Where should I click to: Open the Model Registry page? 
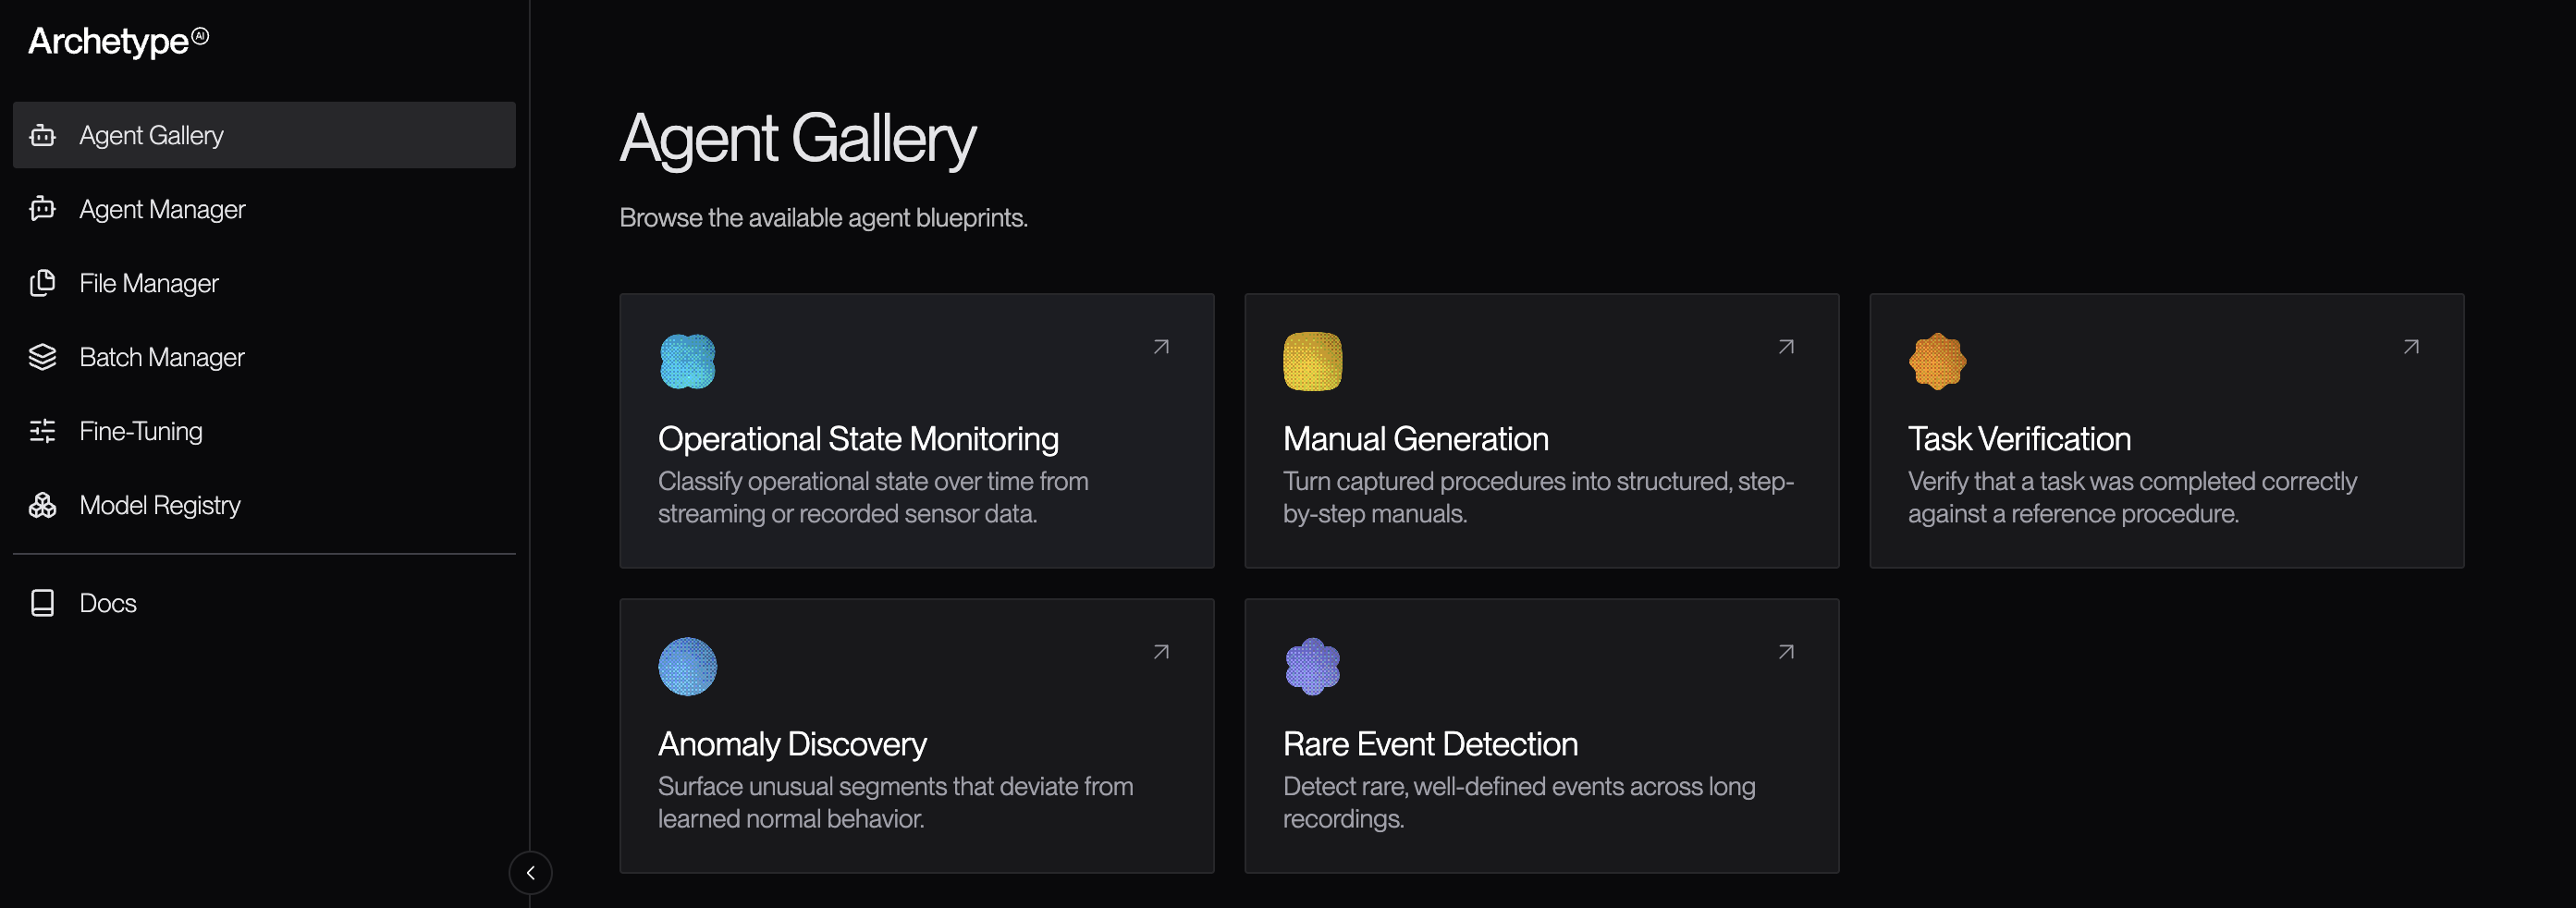(264, 505)
